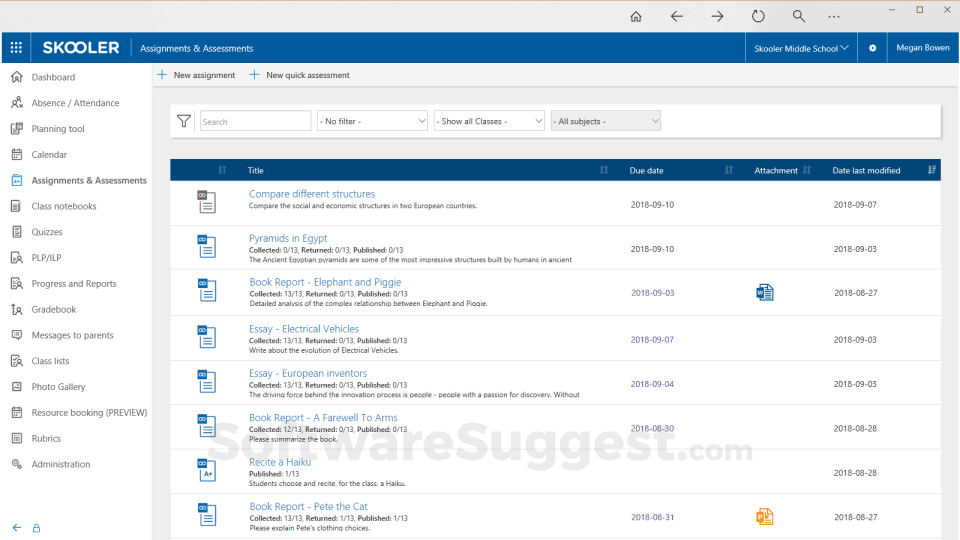Click into the Search input field
This screenshot has height=540, width=960.
[x=255, y=121]
